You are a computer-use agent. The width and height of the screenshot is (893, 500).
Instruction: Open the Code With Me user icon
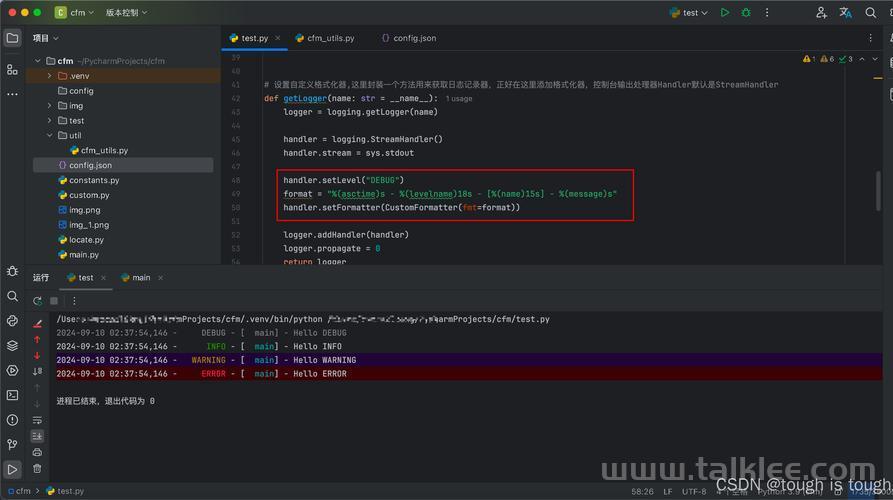[821, 13]
